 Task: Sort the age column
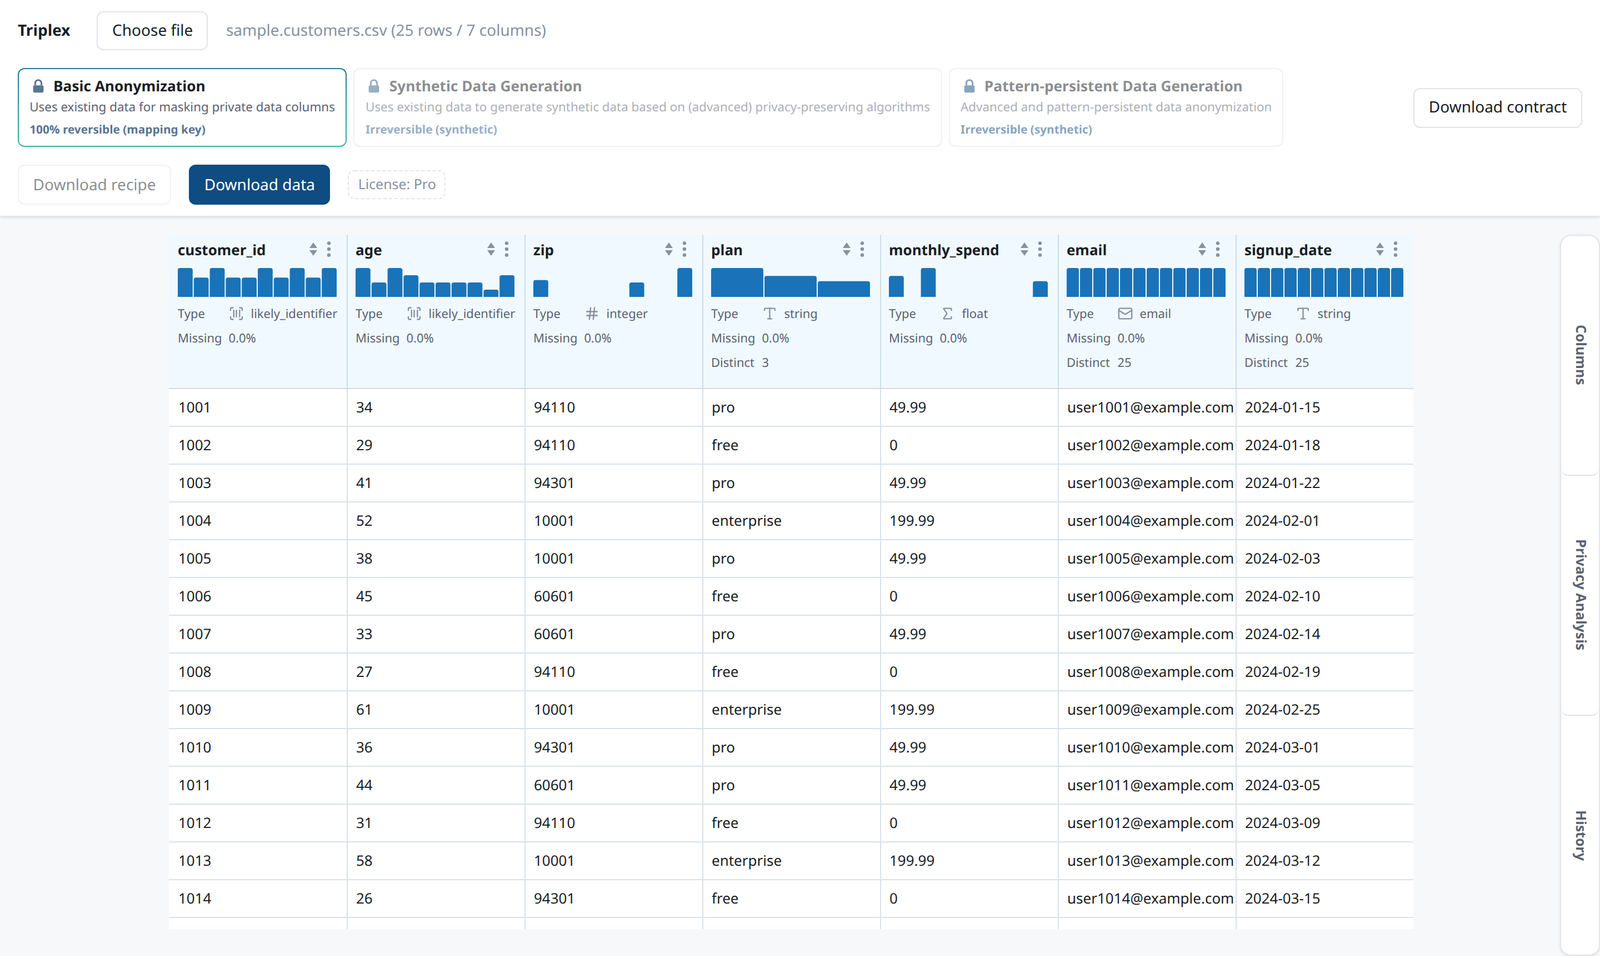[491, 250]
